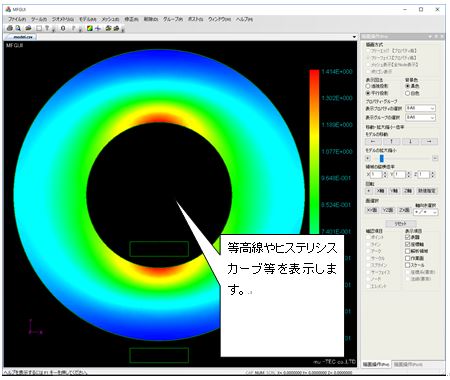Viewport: 450px width, 380px height.
Task: Open the display group selection dropdown
Action: tap(420, 117)
